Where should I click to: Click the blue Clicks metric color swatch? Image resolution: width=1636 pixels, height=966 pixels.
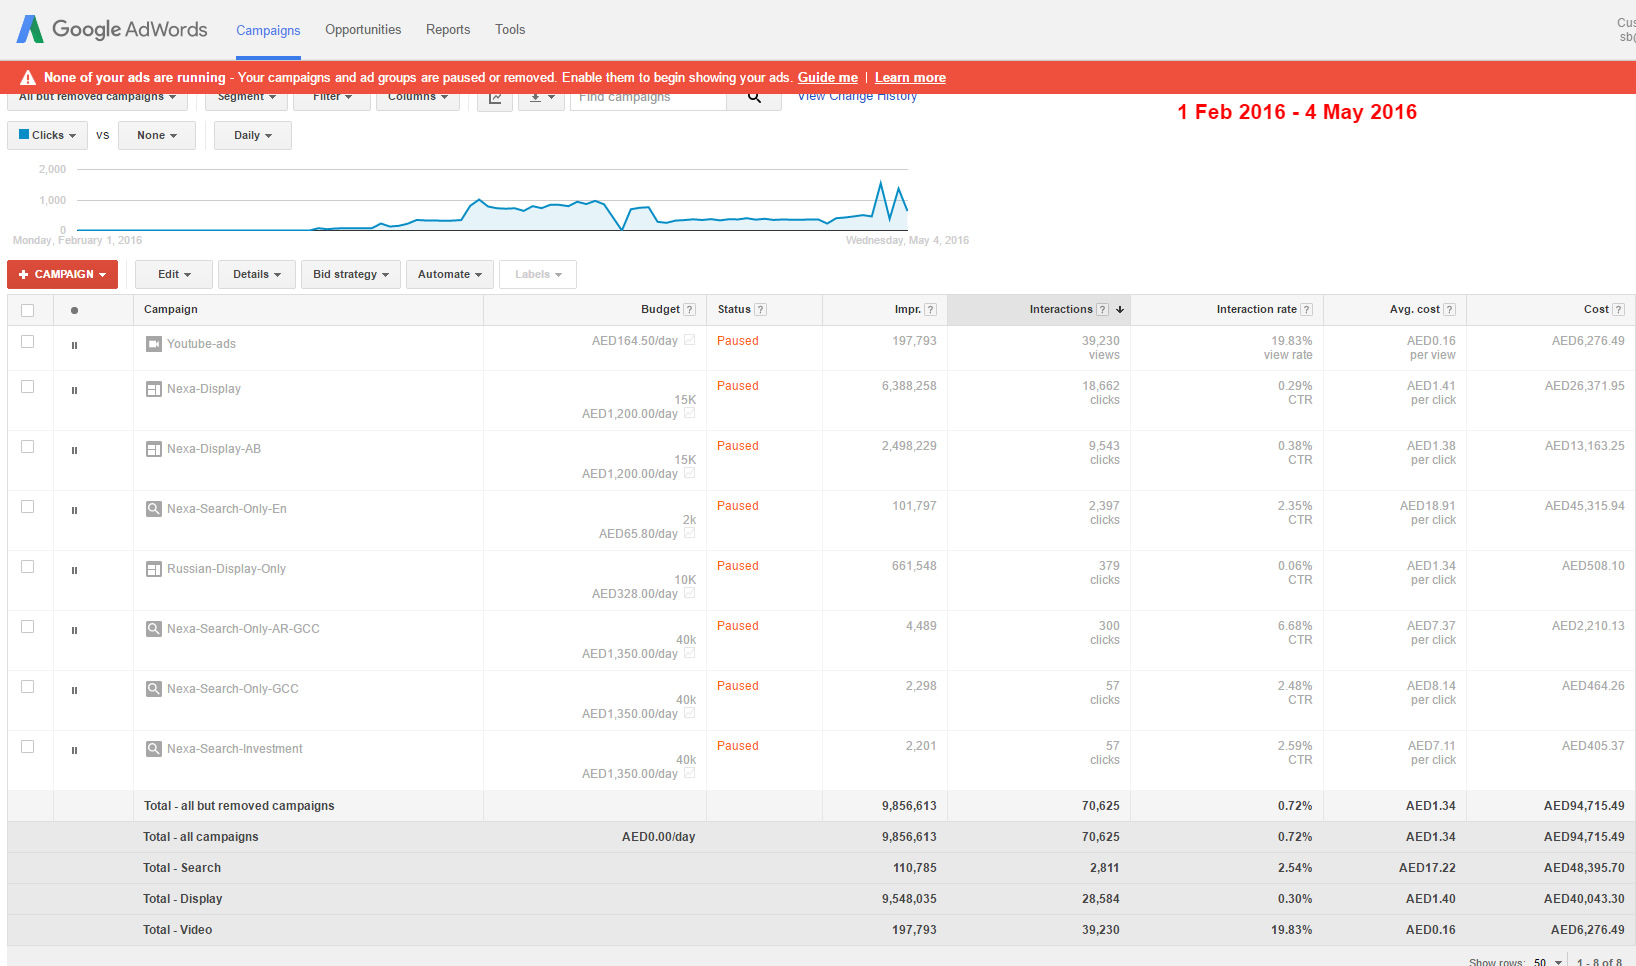pos(24,134)
